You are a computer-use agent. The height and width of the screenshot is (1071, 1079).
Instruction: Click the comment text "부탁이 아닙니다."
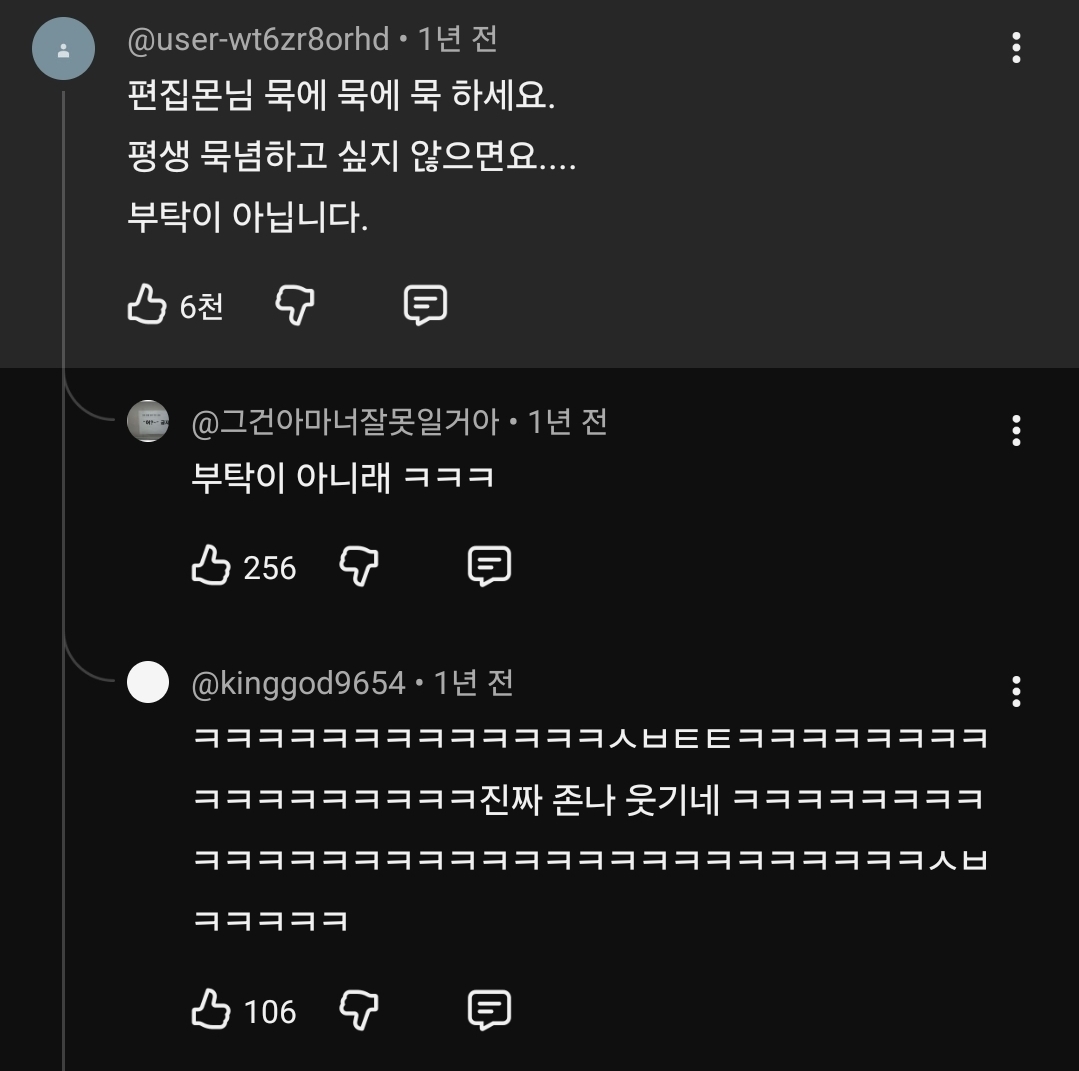249,217
